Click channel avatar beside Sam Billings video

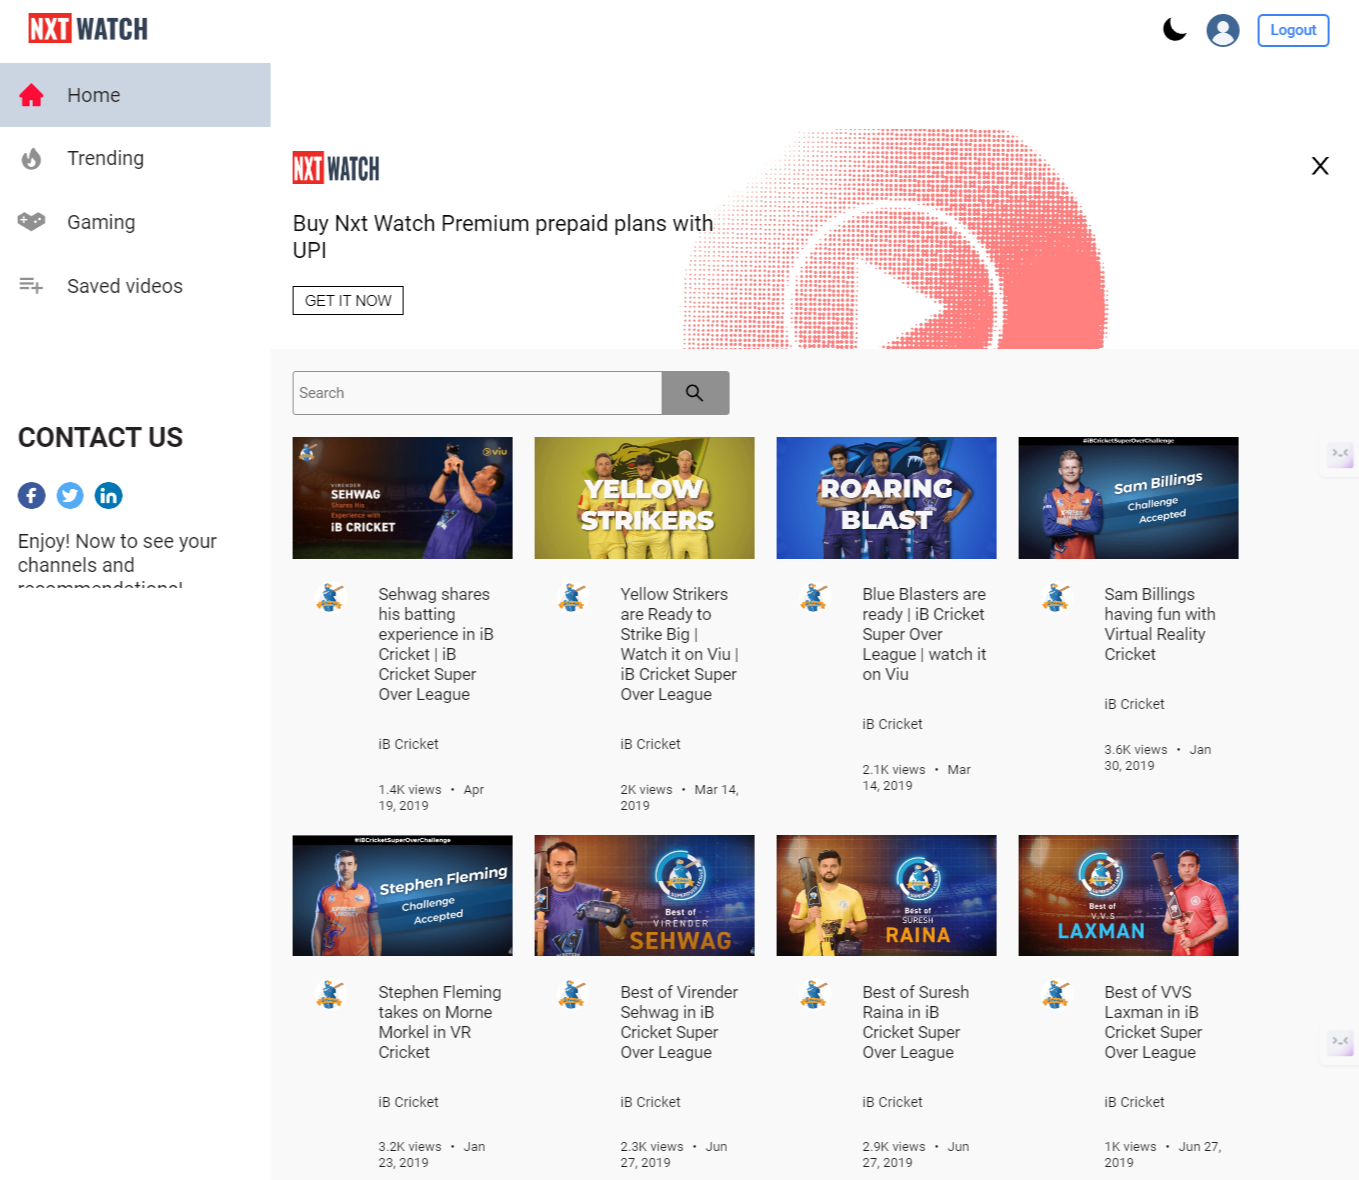tap(1056, 597)
